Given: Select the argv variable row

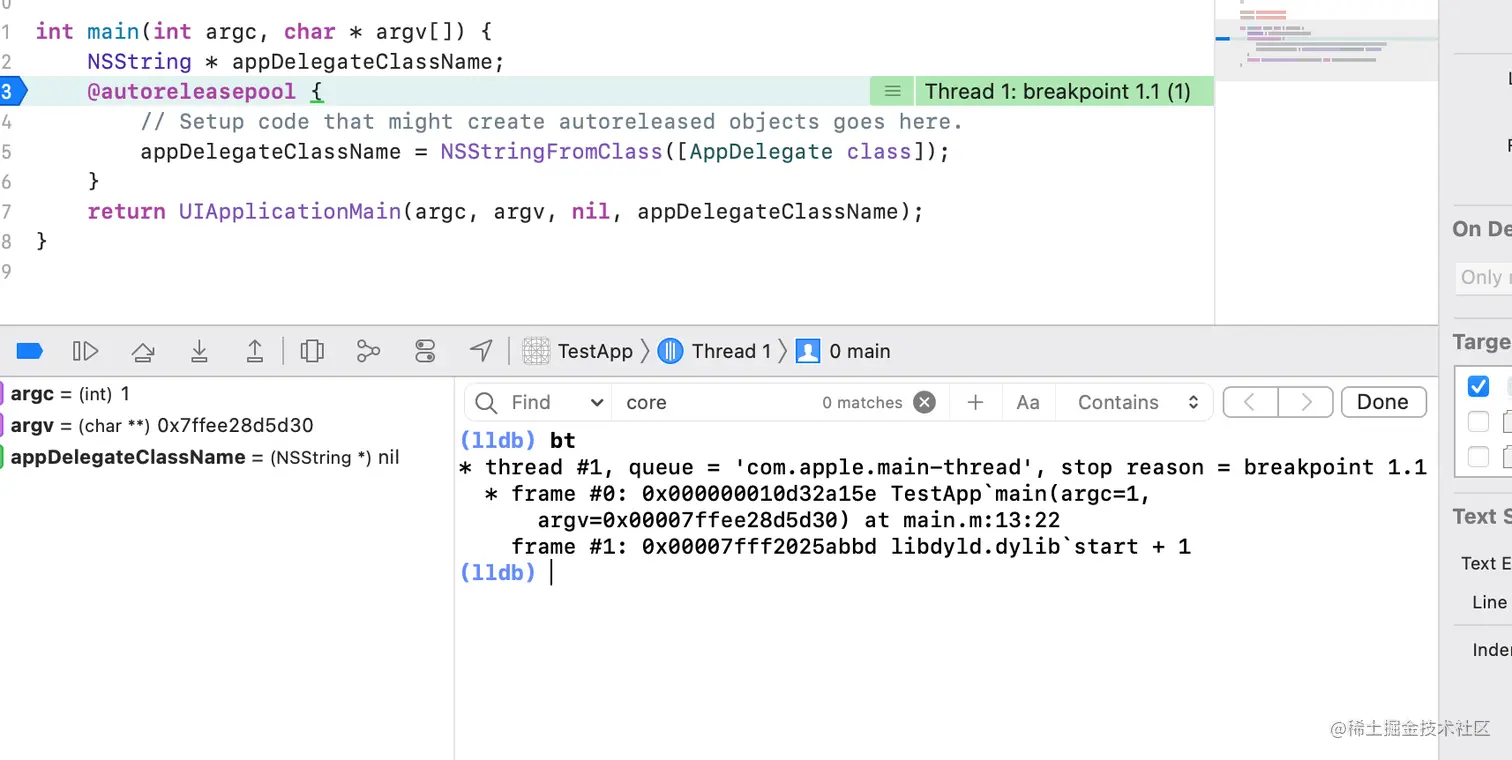Looking at the screenshot, I should 226,425.
